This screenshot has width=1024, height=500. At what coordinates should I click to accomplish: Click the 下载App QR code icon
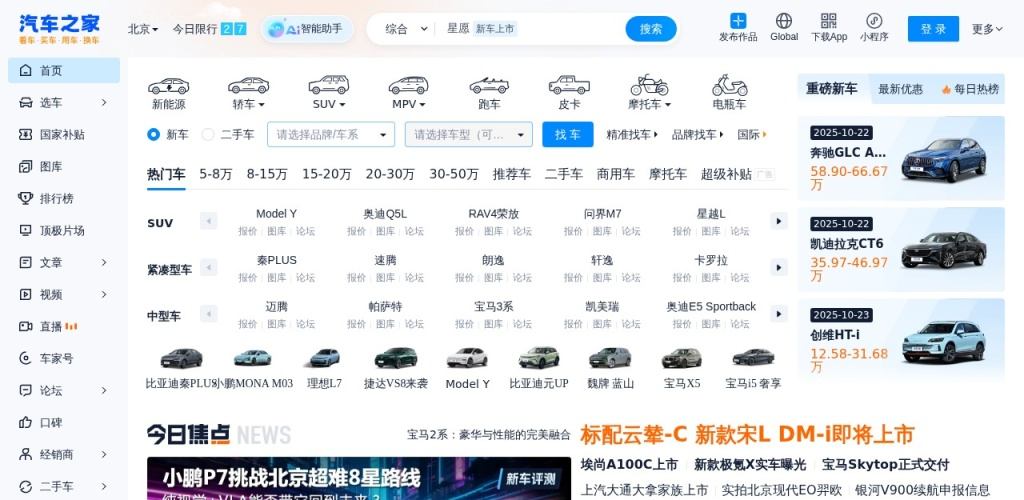click(x=829, y=21)
